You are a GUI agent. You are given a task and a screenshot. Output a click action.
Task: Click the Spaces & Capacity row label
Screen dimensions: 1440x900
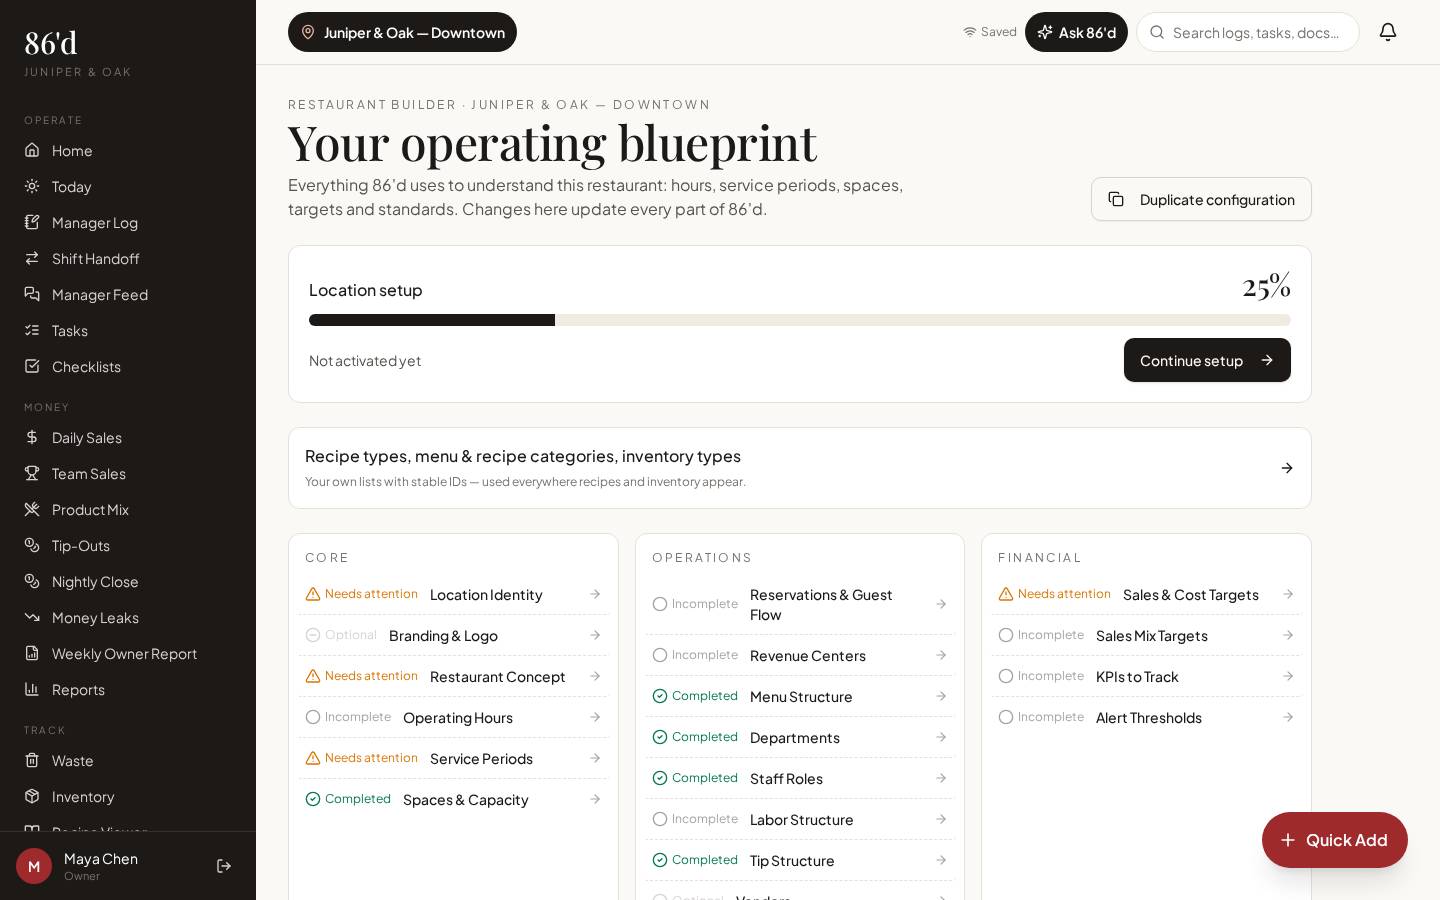[465, 799]
